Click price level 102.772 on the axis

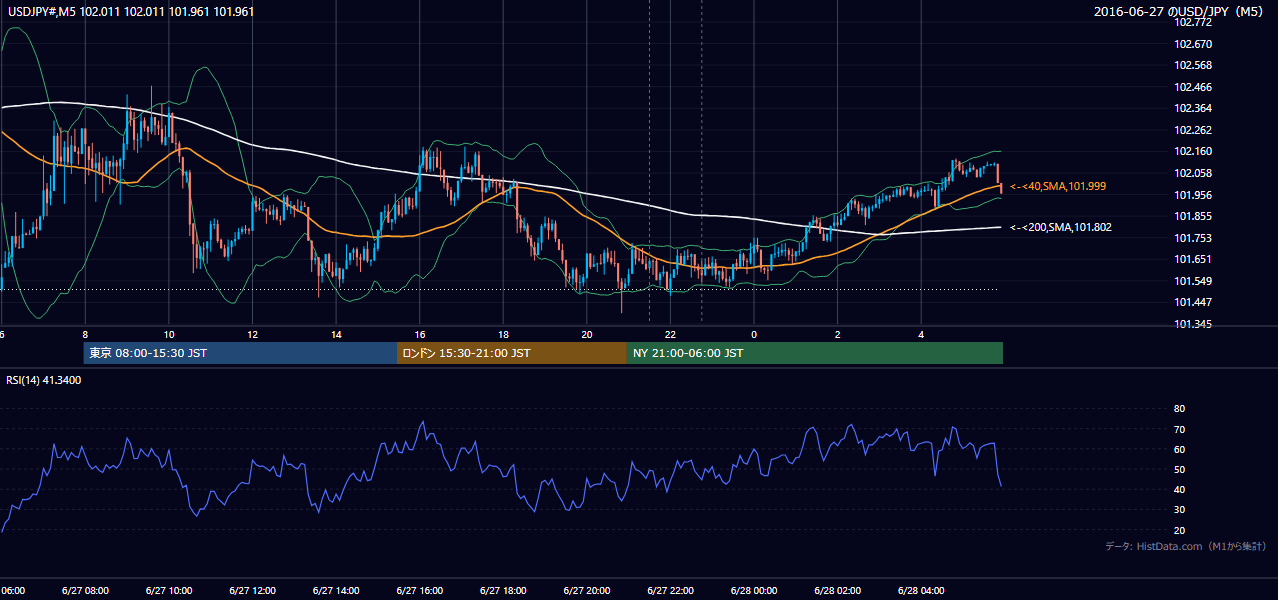point(1192,23)
